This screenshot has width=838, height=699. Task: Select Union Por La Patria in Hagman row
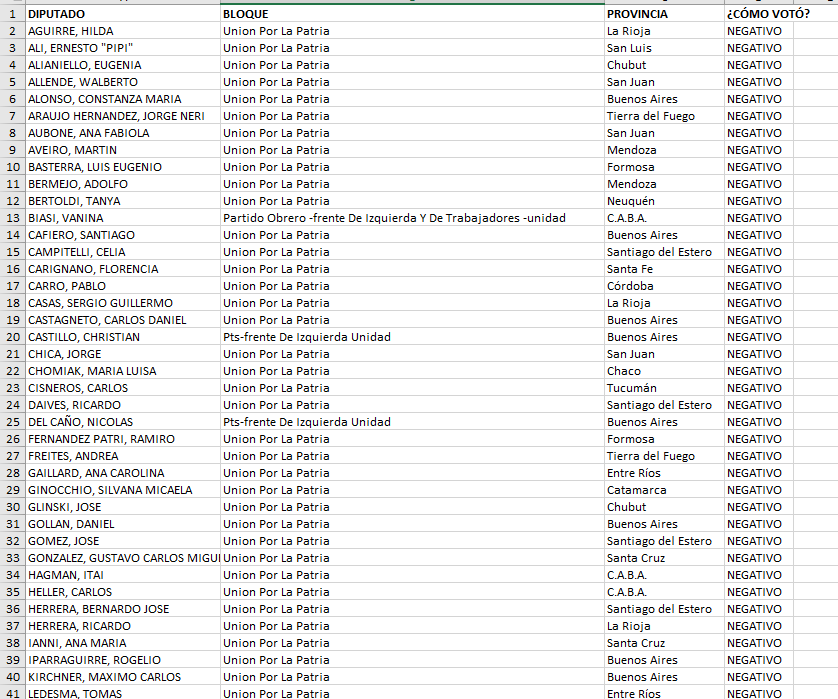pyautogui.click(x=413, y=575)
